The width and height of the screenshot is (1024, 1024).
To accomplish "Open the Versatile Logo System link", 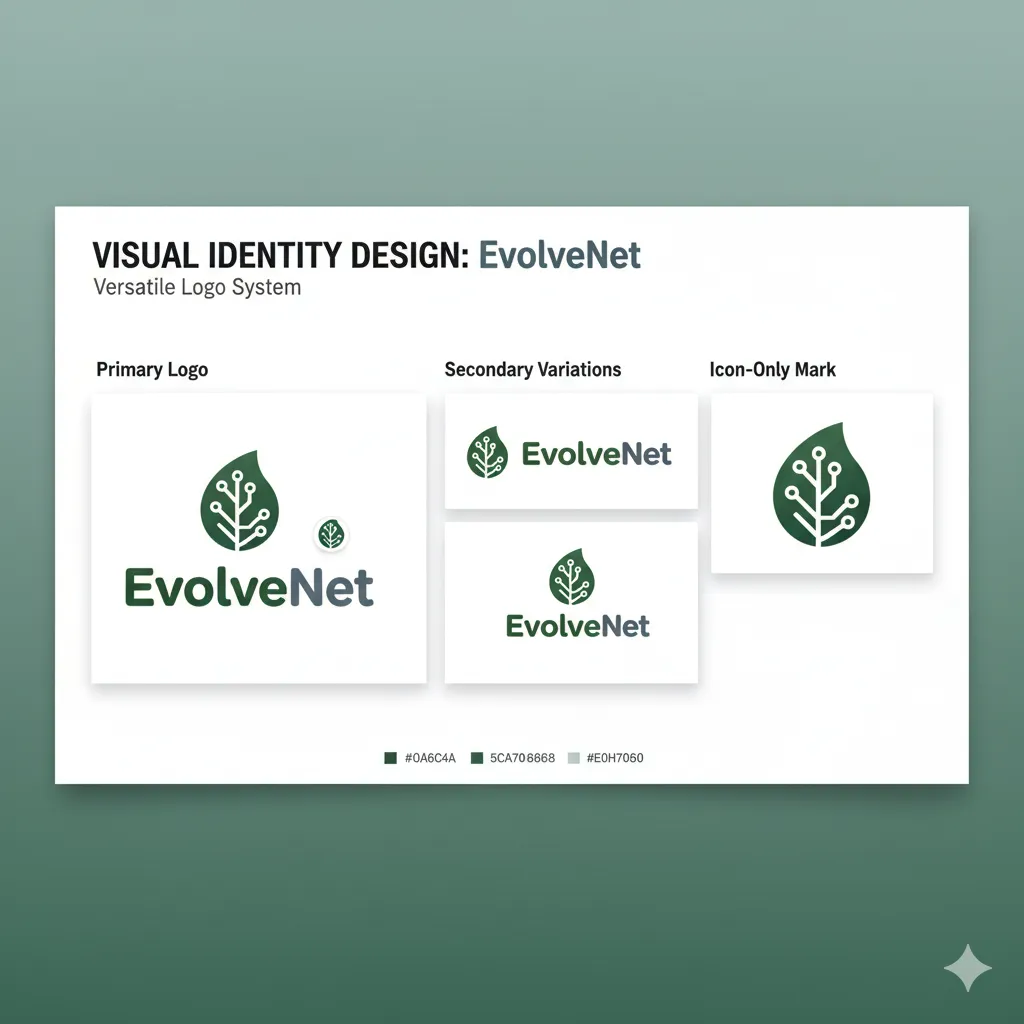I will (x=197, y=287).
